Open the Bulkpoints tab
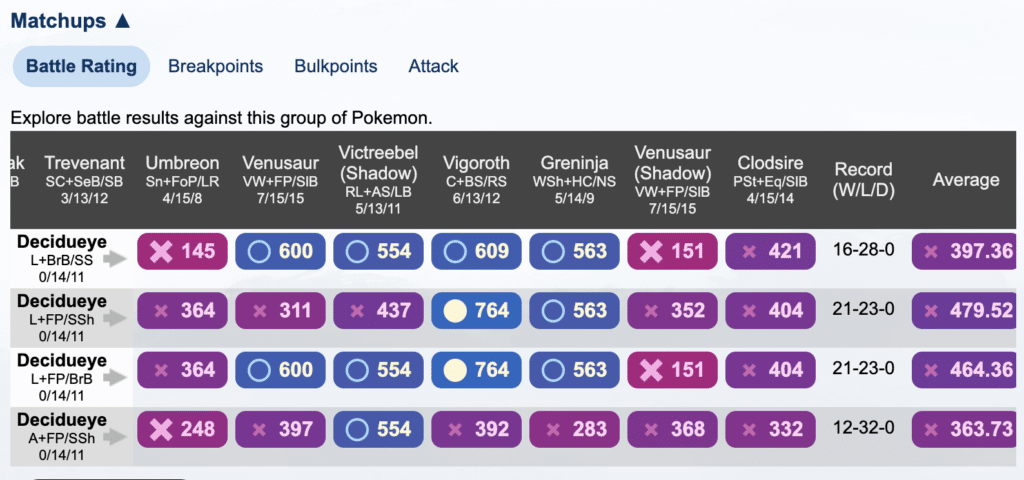1024x480 pixels. tap(336, 66)
